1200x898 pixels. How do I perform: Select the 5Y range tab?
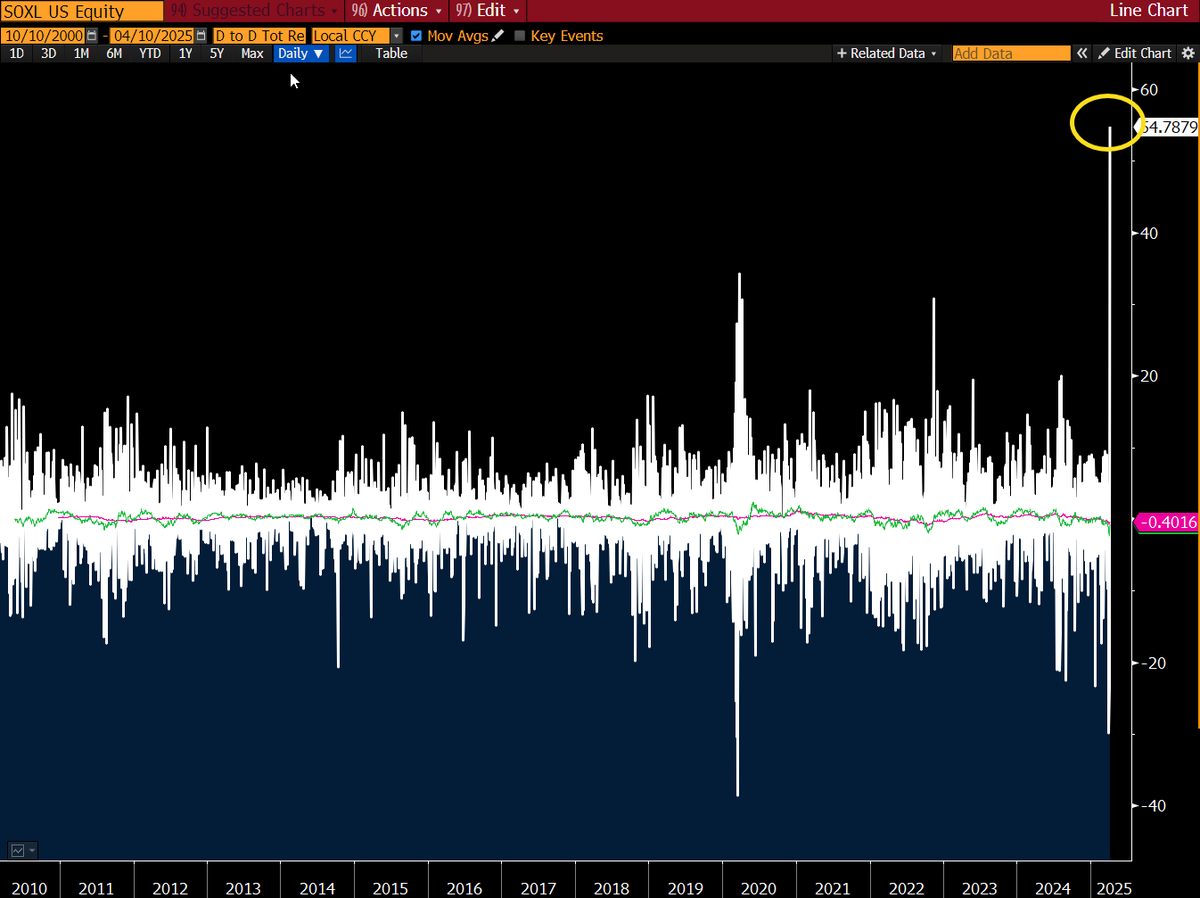tap(217, 54)
